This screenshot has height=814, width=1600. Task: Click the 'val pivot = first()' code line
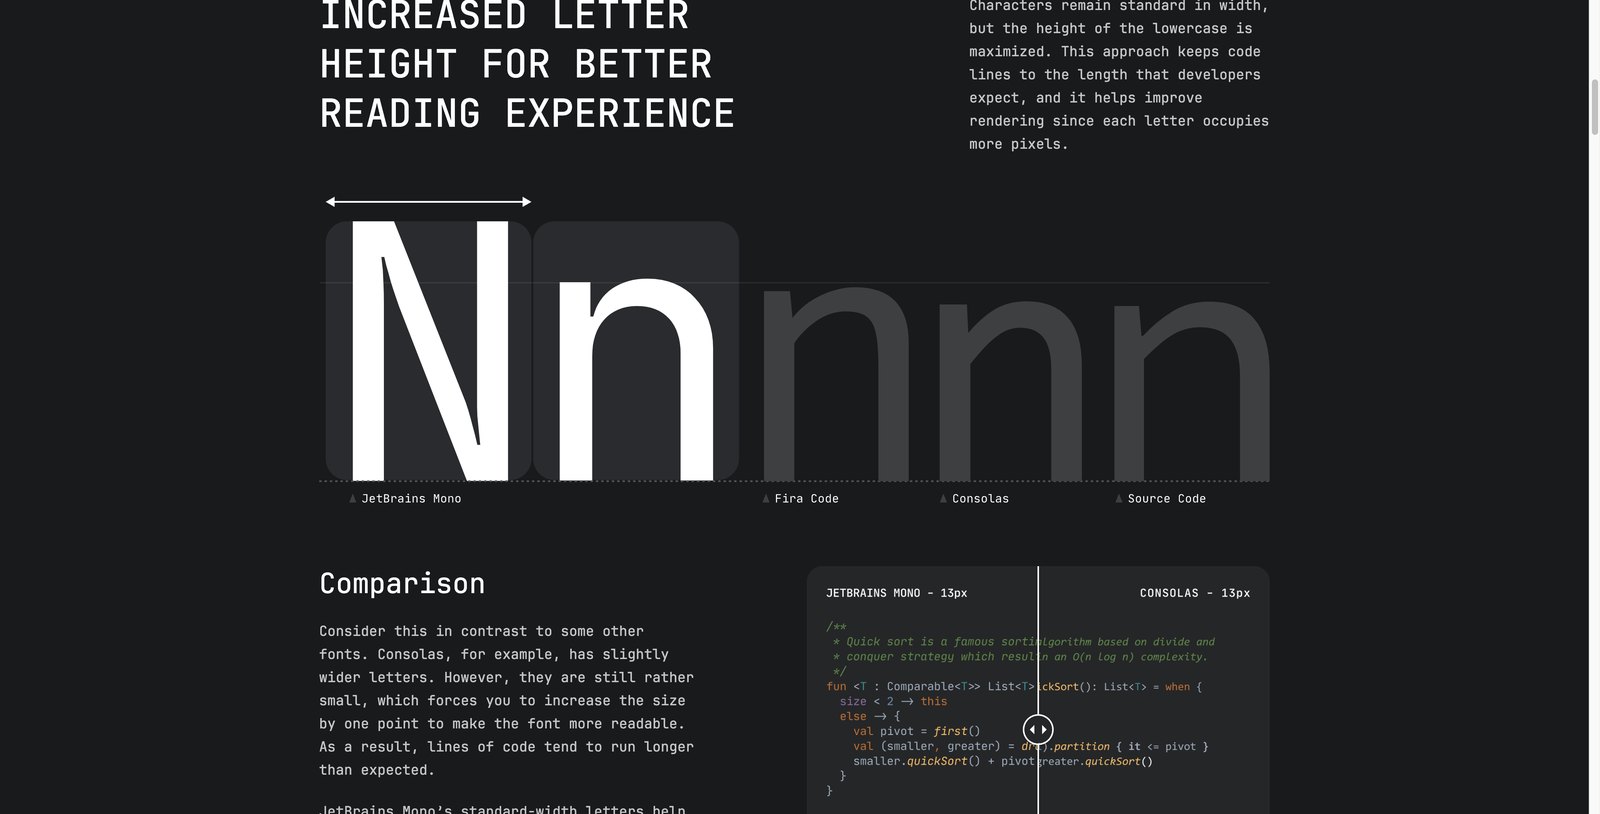pos(917,731)
